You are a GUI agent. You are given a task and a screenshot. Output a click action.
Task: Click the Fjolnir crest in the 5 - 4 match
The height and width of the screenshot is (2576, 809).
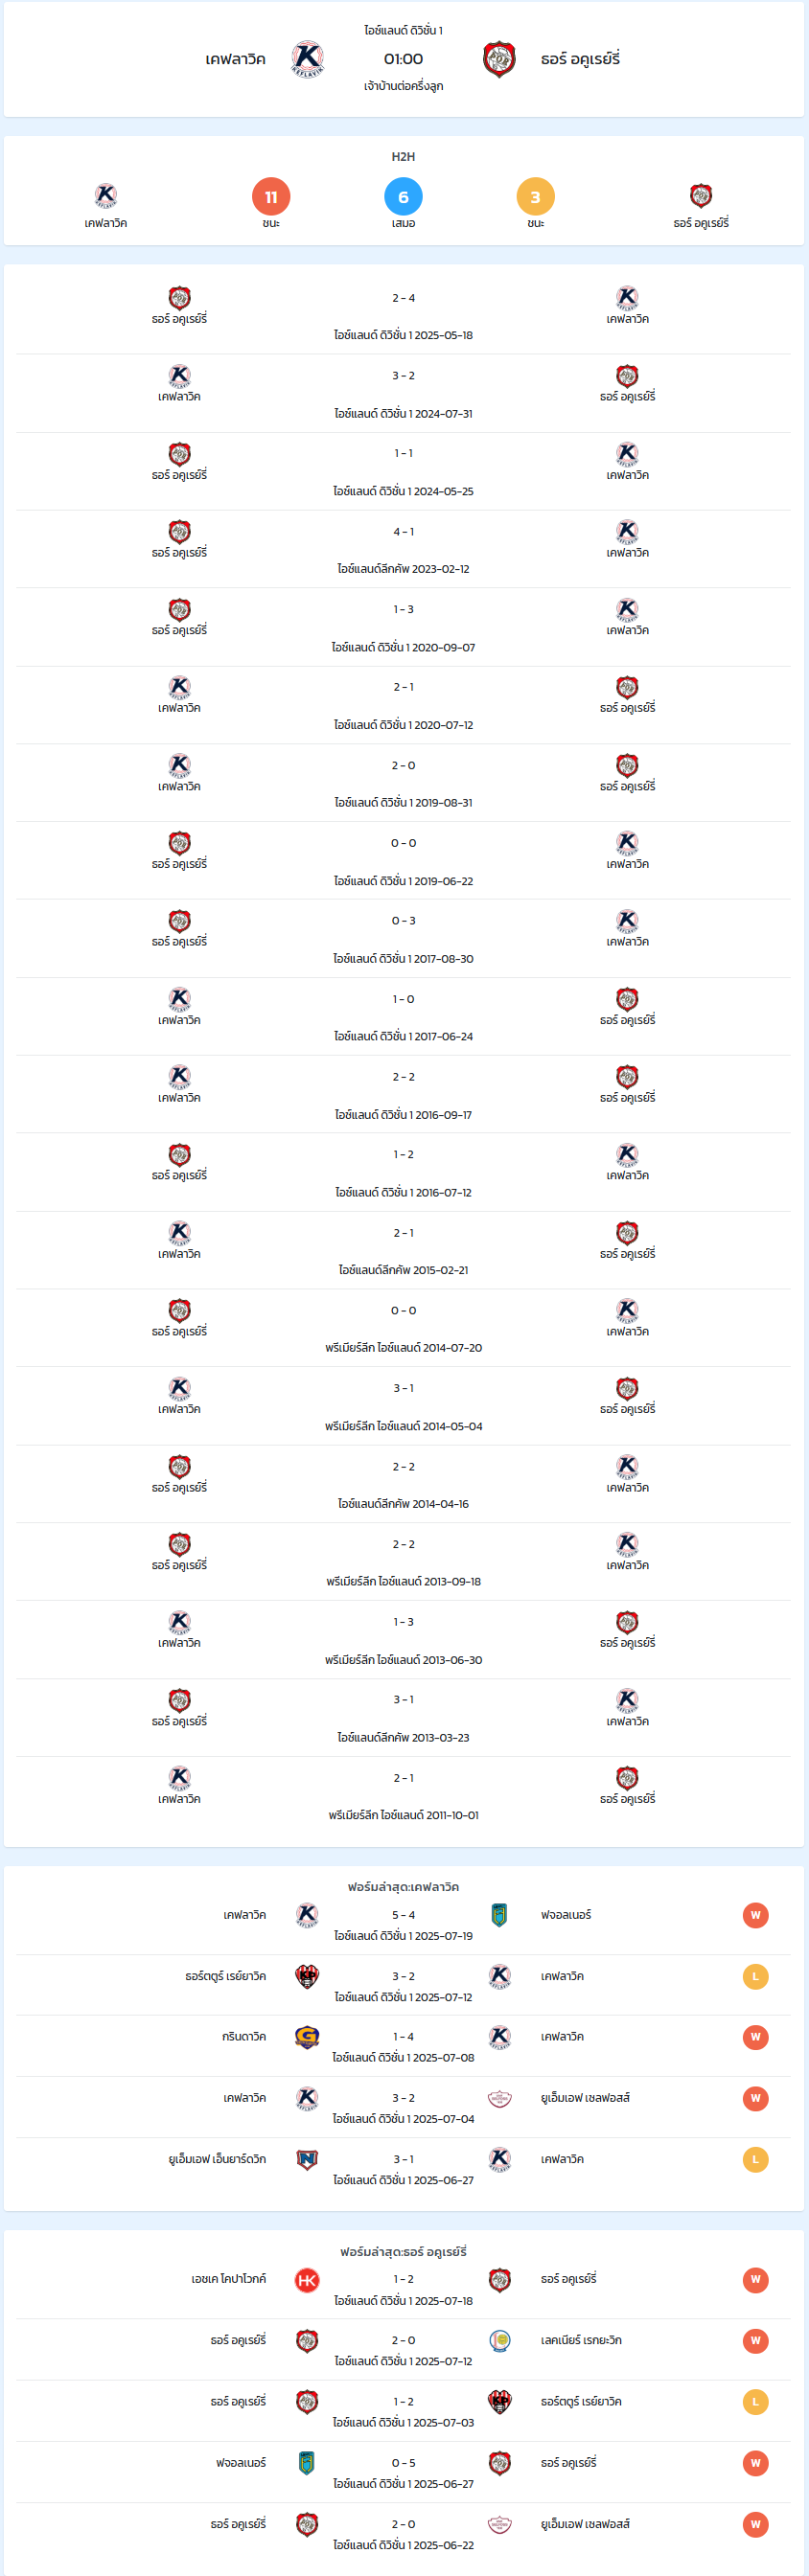pyautogui.click(x=499, y=1914)
